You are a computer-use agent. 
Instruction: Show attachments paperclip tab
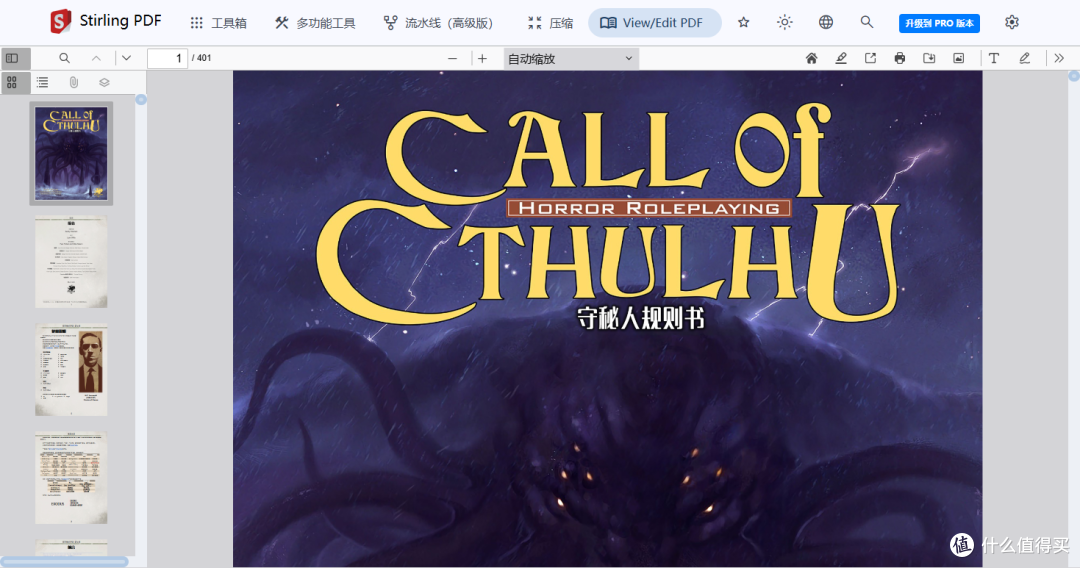tap(74, 83)
